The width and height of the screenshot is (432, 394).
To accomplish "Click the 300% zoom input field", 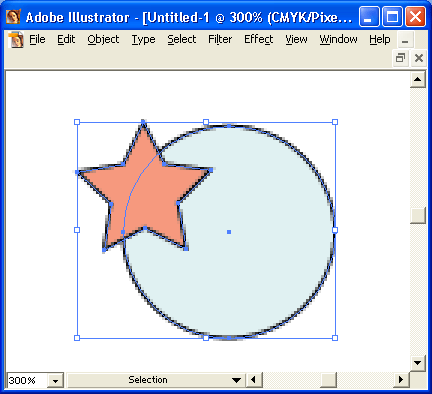I will (27, 380).
